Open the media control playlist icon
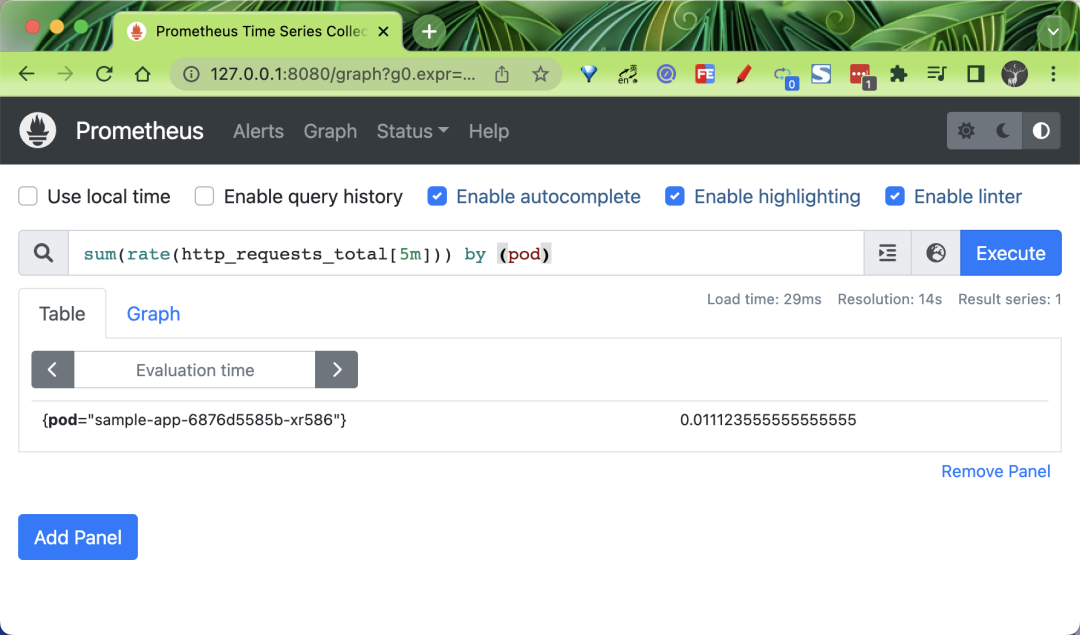This screenshot has height=635, width=1080. (x=937, y=74)
